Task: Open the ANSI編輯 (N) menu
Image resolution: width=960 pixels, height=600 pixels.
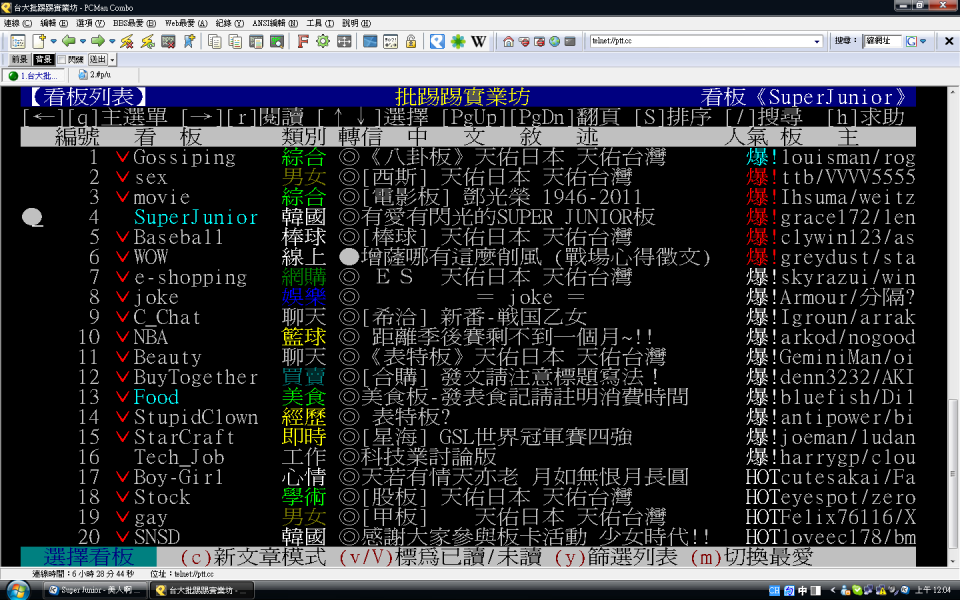Action: [x=275, y=23]
